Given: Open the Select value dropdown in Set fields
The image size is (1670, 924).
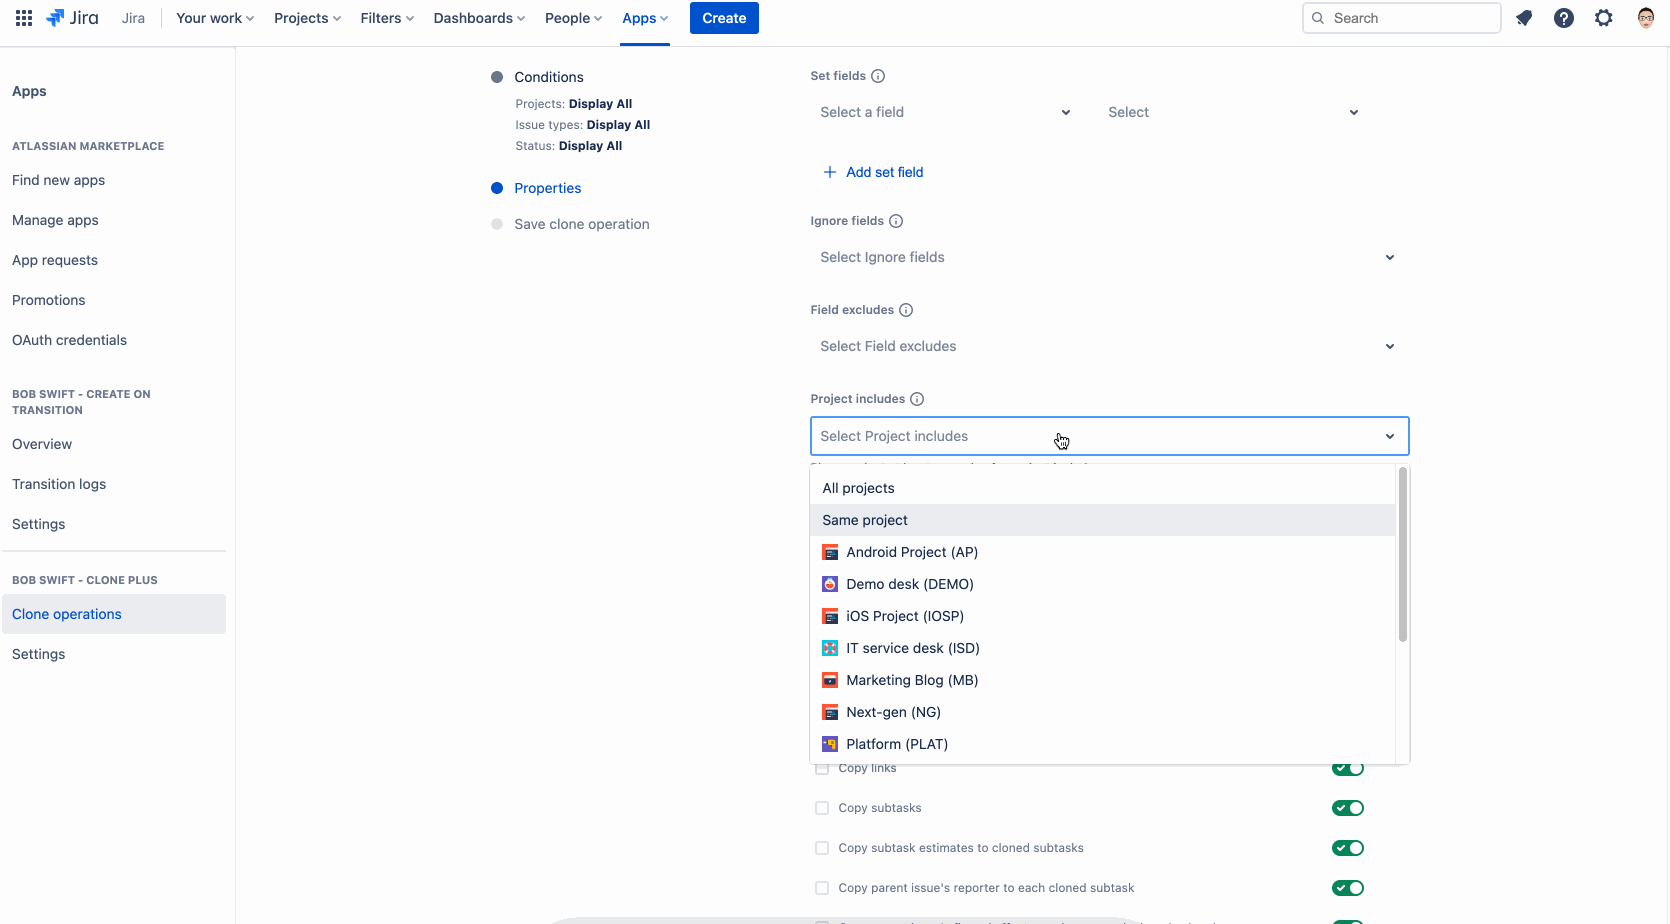Looking at the screenshot, I should point(1234,112).
